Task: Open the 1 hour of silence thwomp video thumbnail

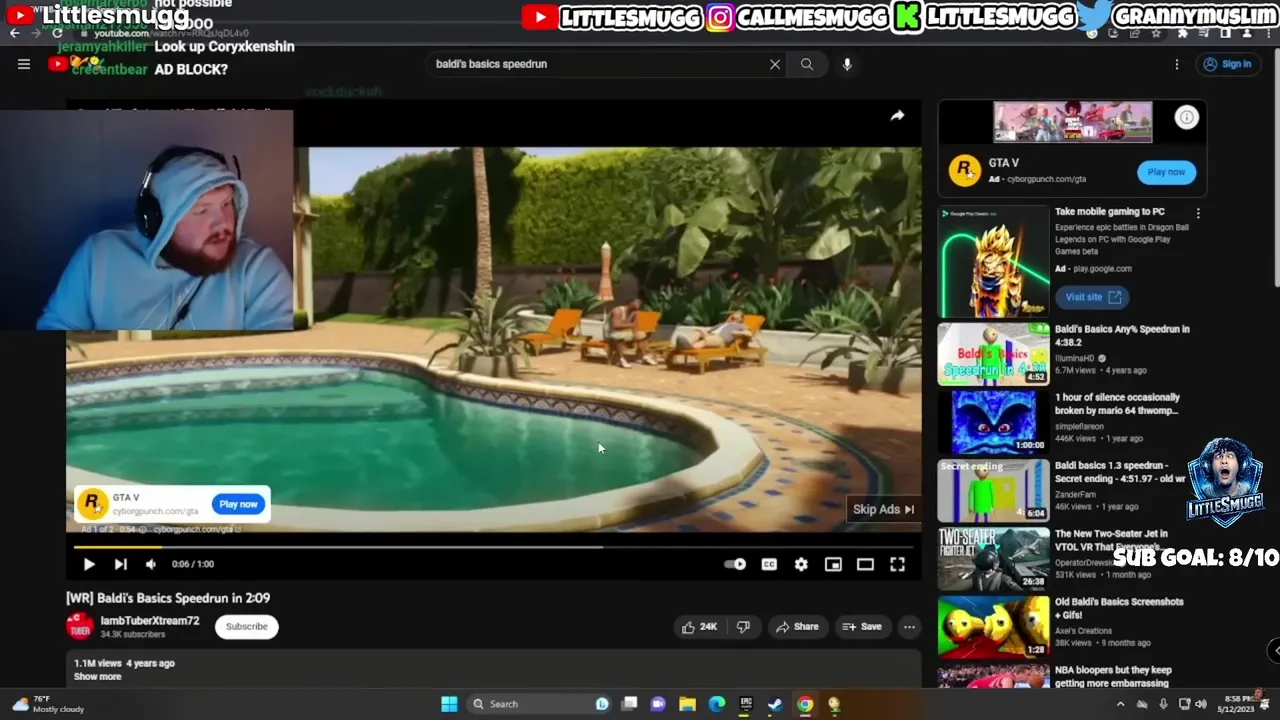Action: pyautogui.click(x=993, y=422)
